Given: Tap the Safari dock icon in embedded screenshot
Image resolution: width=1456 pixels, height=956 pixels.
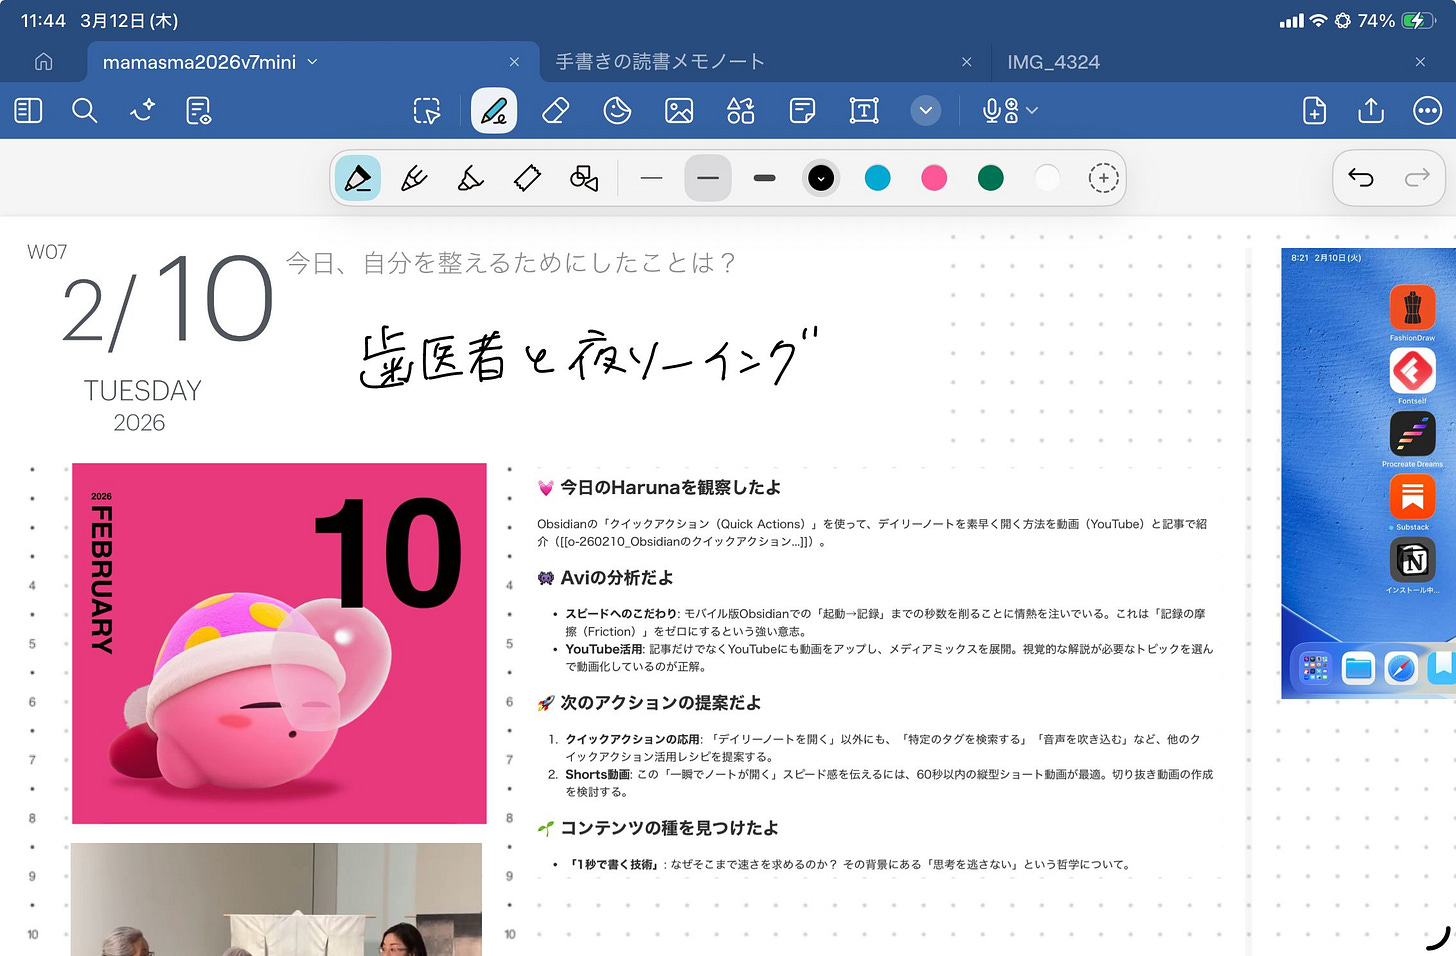Looking at the screenshot, I should click(1401, 668).
